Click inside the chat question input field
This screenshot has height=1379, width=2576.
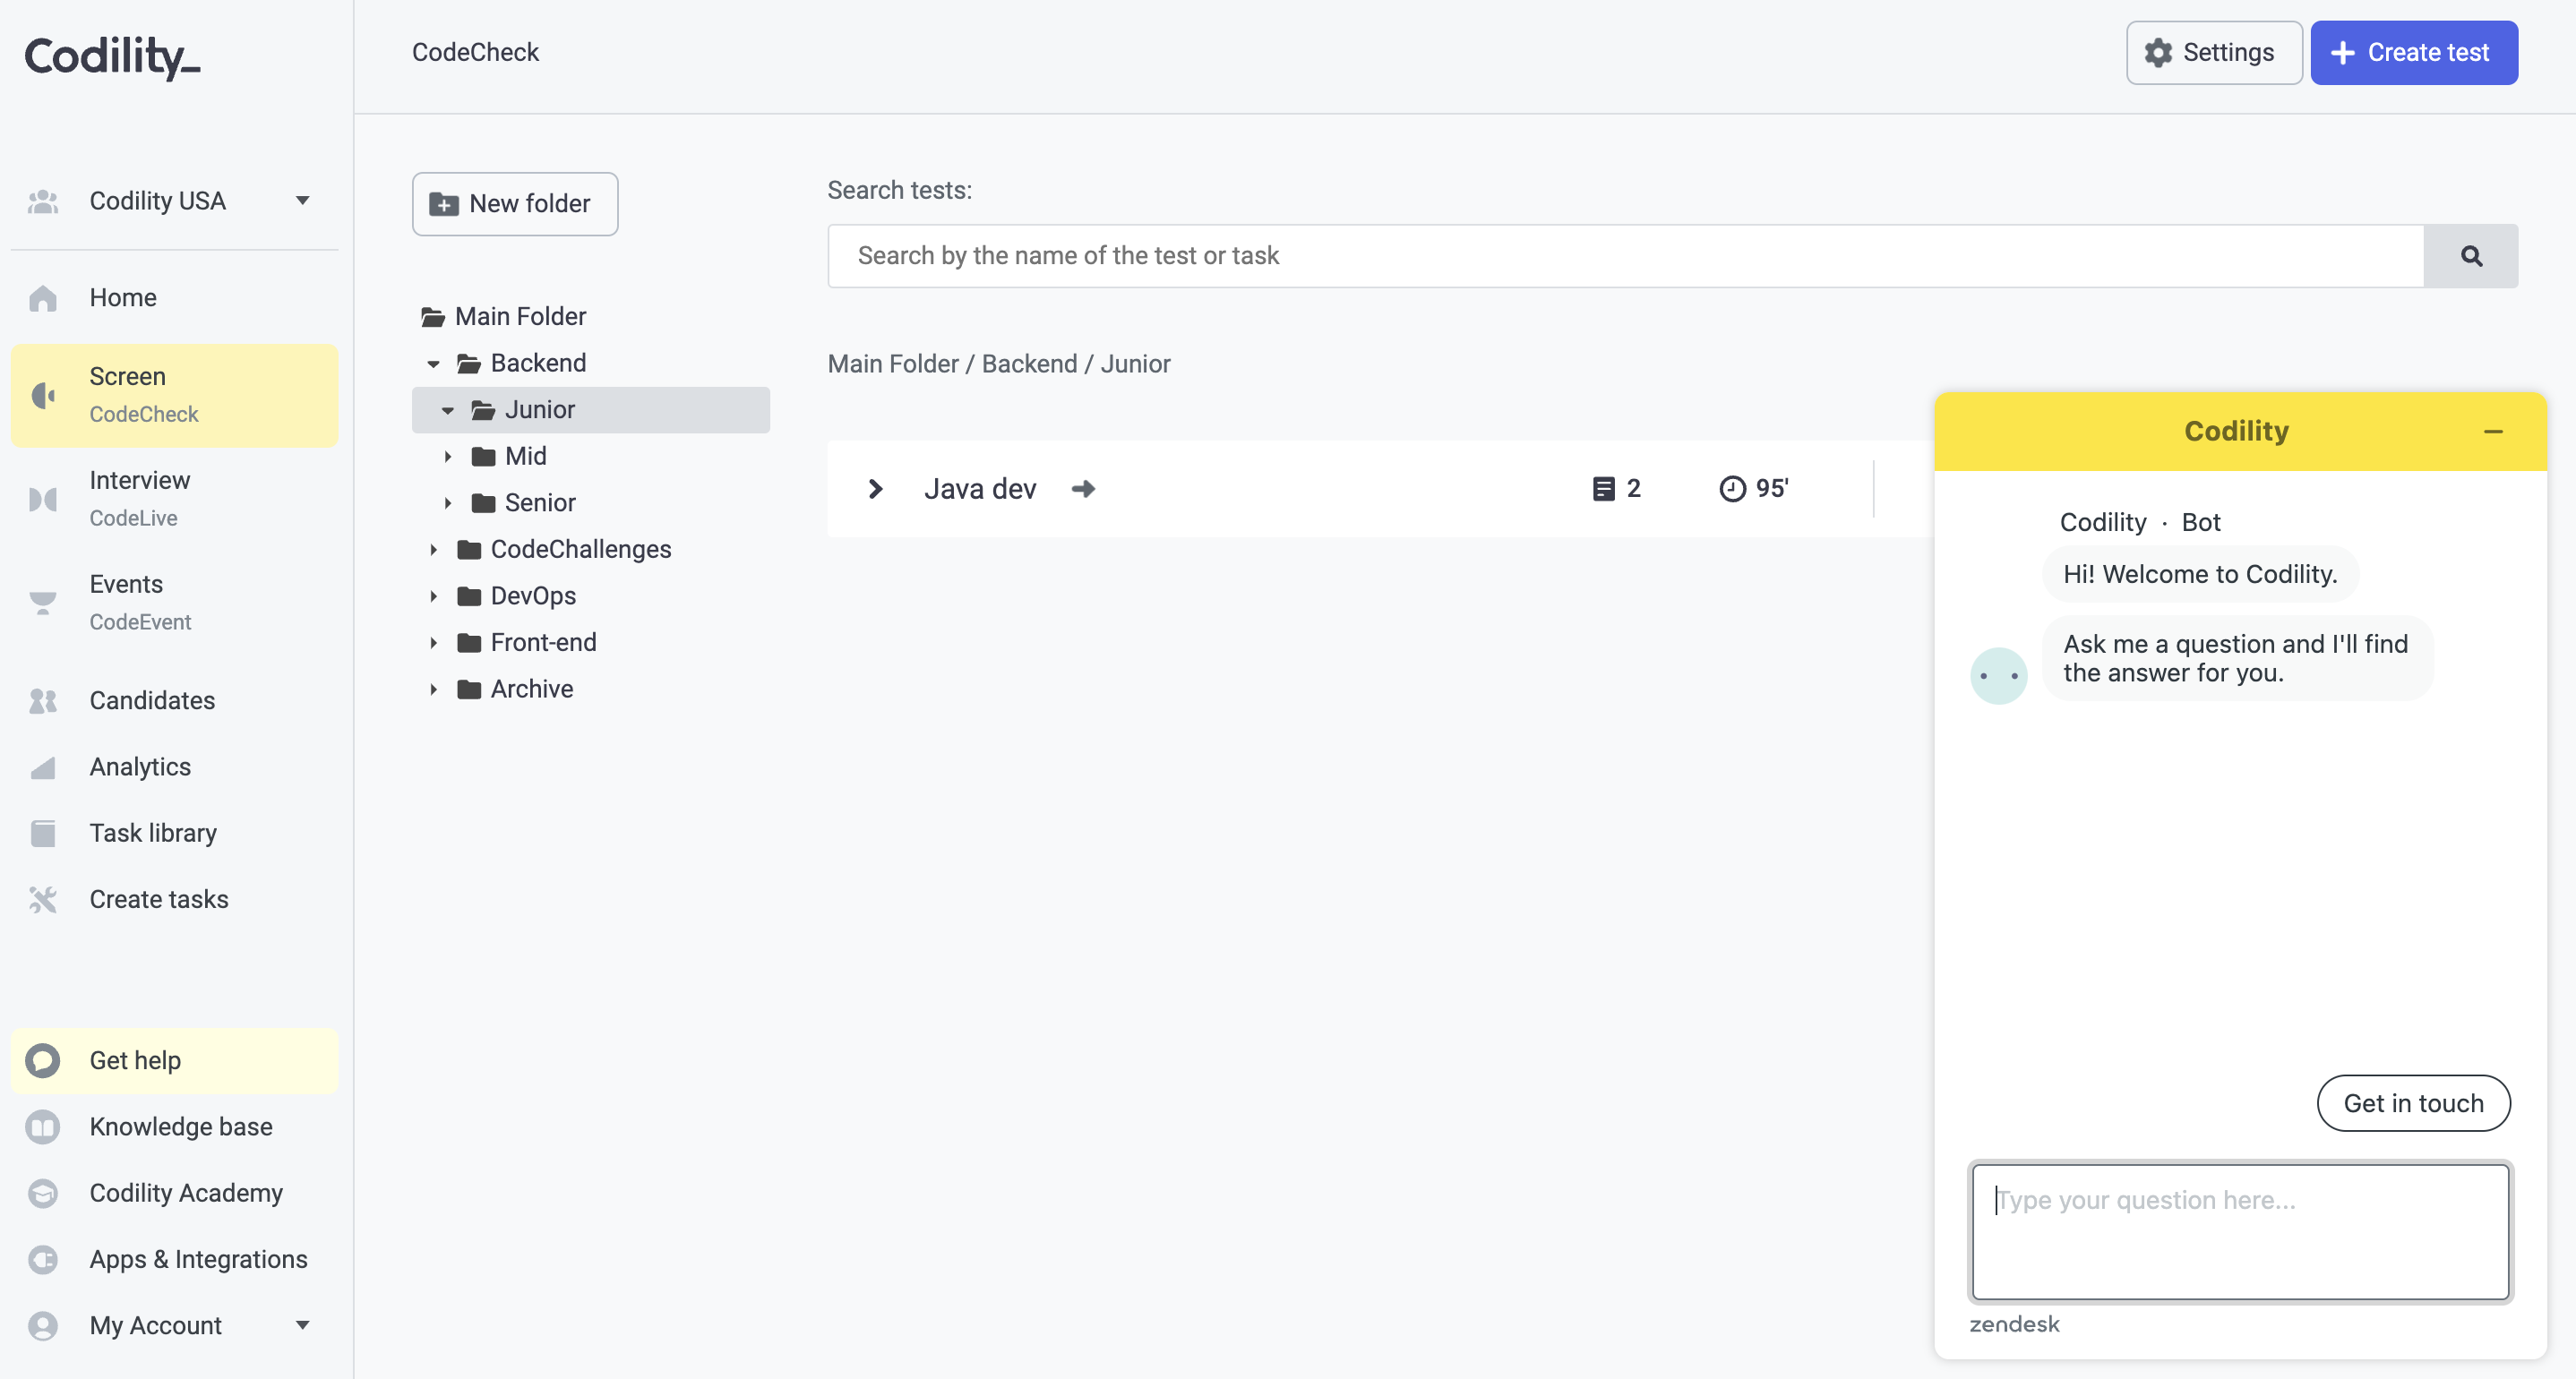click(x=2240, y=1232)
